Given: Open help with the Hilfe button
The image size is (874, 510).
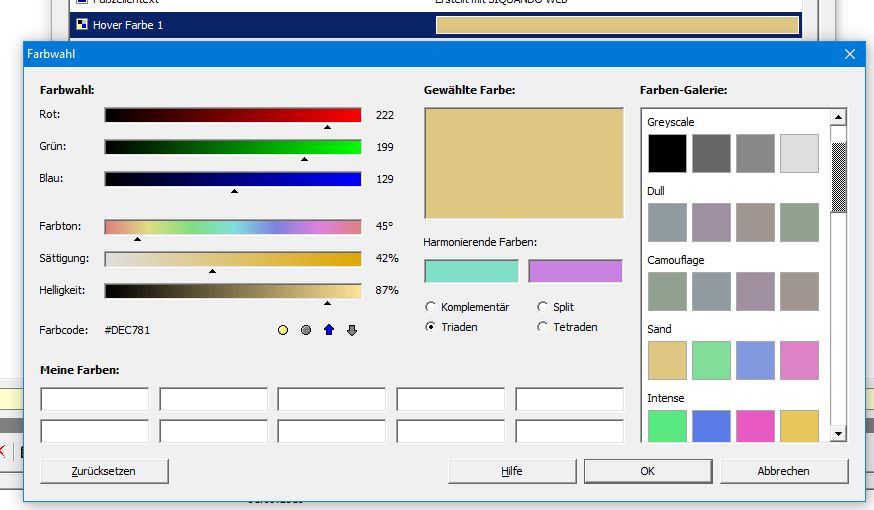Looking at the screenshot, I should coord(512,471).
